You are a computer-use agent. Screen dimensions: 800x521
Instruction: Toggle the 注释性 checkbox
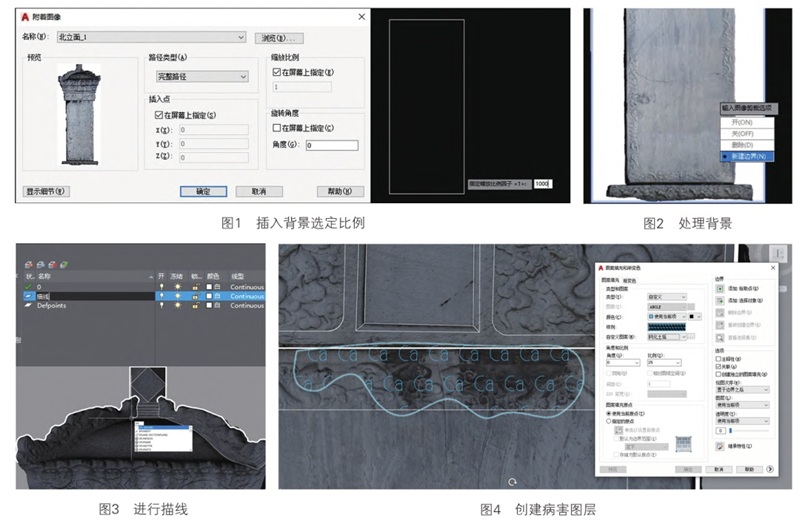pyautogui.click(x=718, y=359)
